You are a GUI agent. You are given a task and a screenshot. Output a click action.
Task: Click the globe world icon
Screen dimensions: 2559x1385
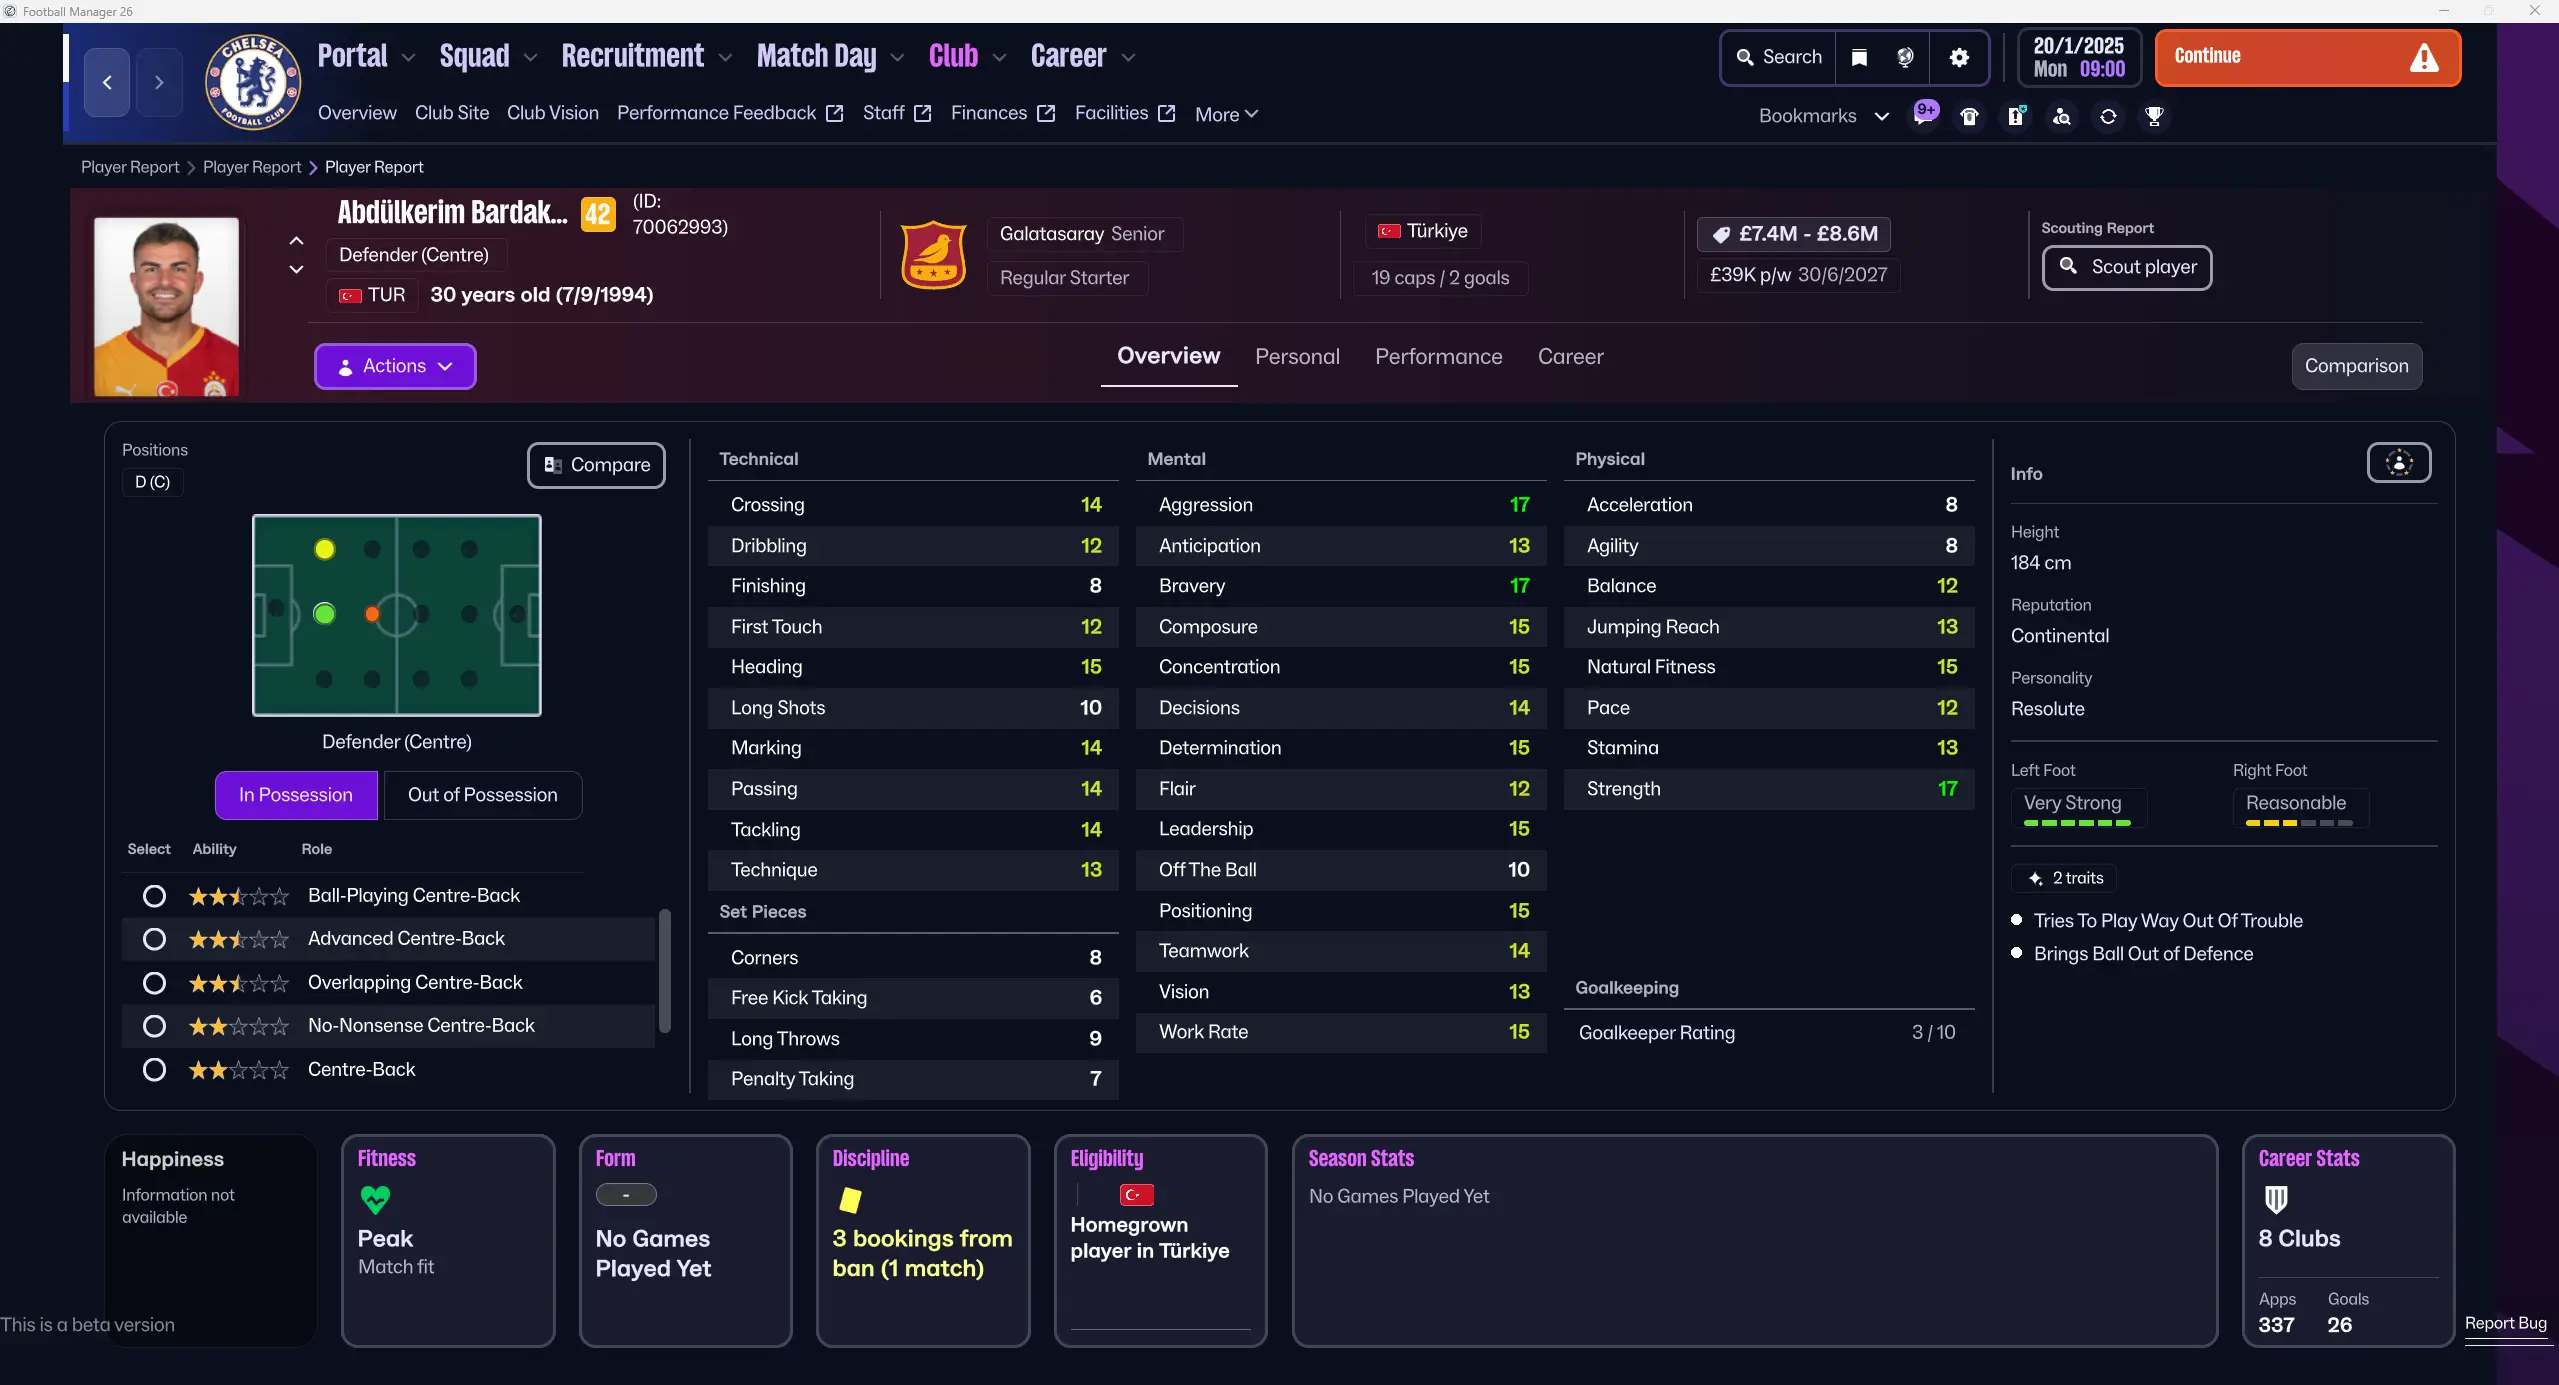tap(1905, 57)
